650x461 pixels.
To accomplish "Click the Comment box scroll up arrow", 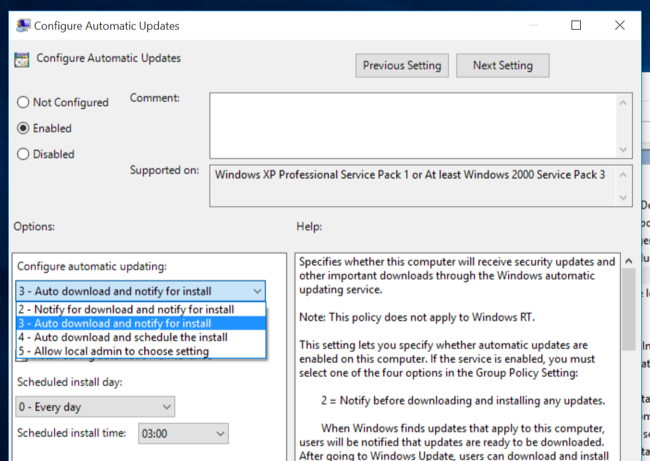I will coord(623,102).
